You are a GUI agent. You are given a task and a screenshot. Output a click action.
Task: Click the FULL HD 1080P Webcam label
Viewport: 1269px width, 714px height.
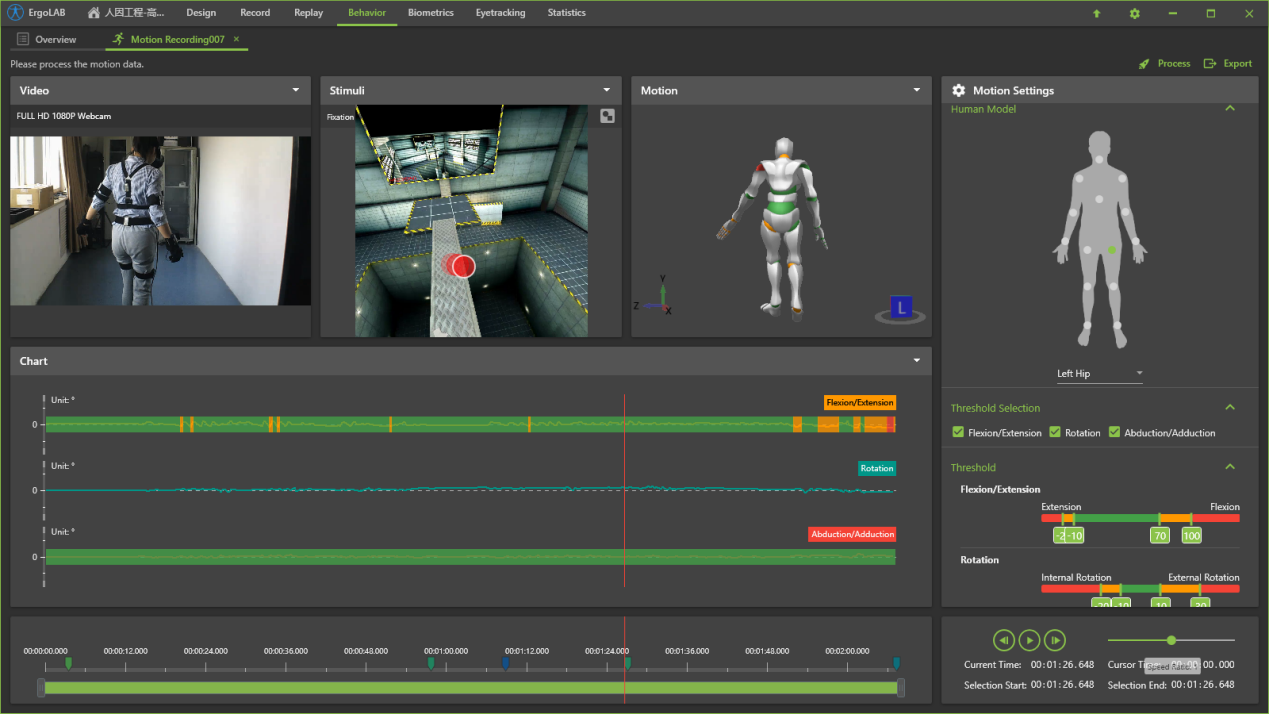[64, 116]
